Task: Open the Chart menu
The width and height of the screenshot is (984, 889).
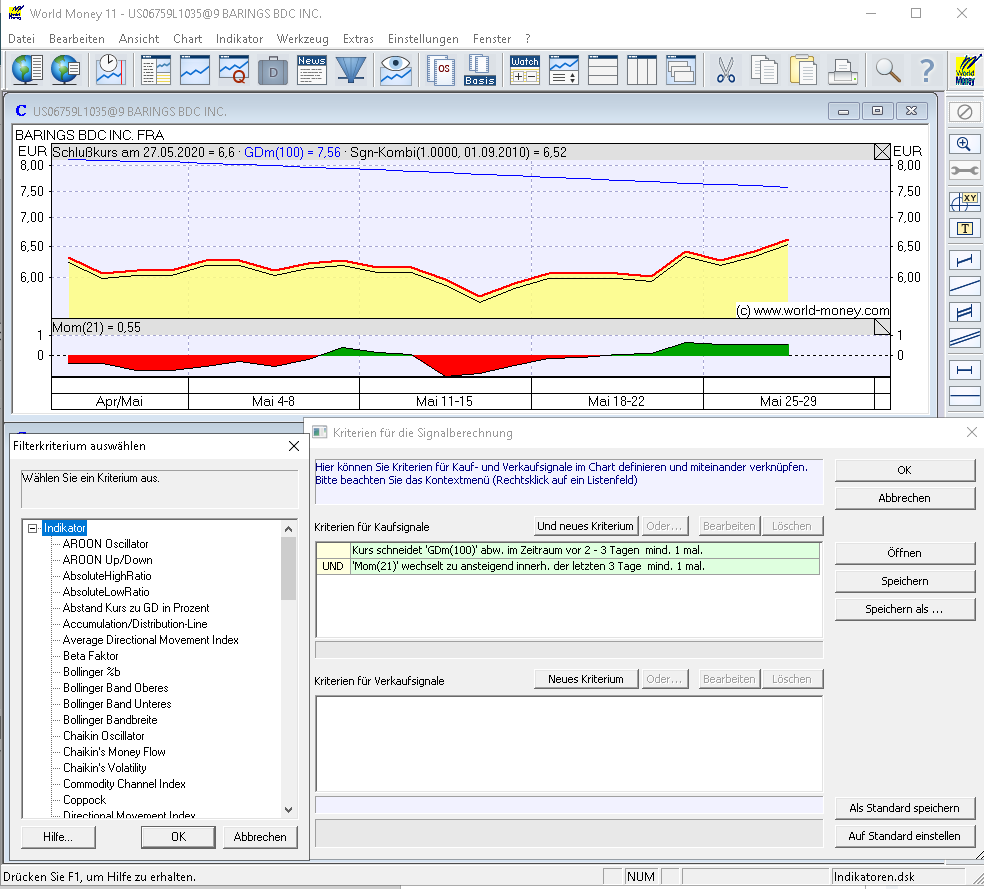Action: (x=188, y=39)
